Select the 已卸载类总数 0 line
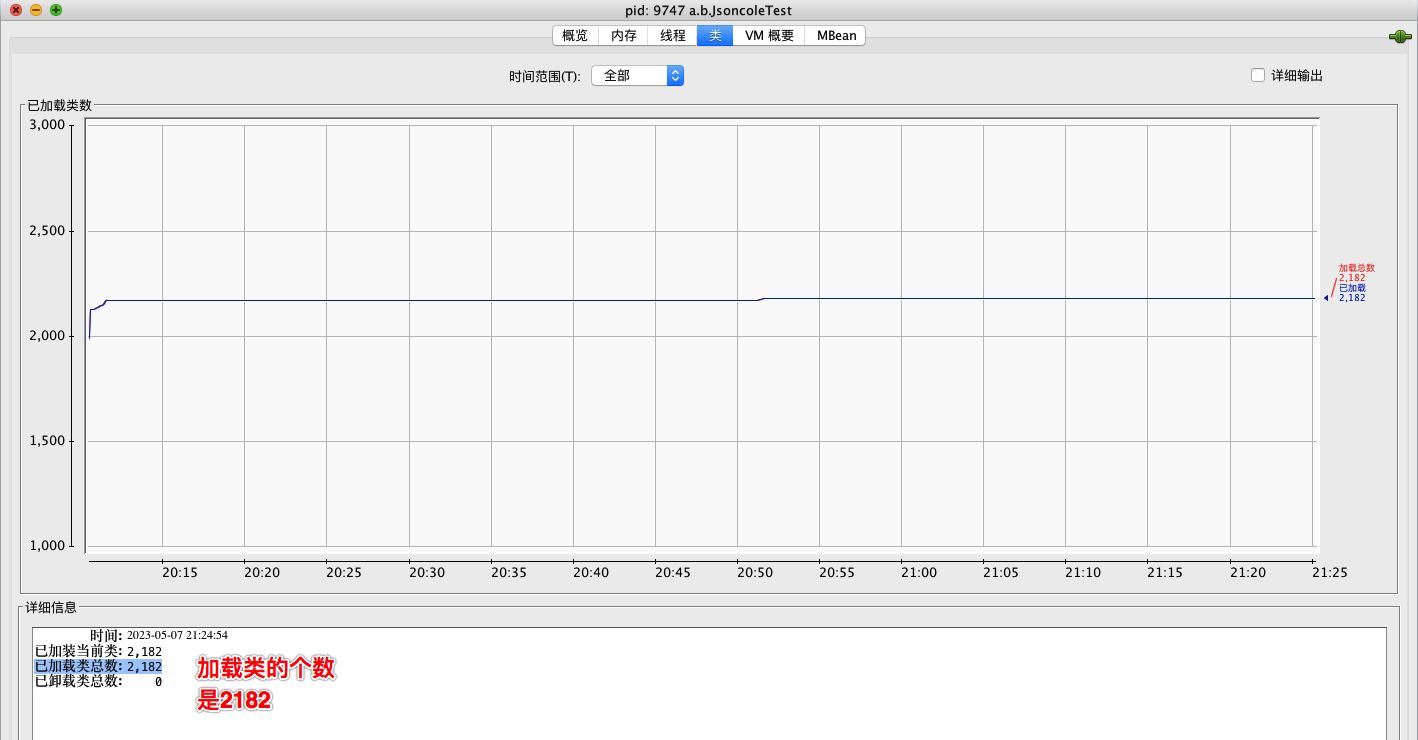This screenshot has width=1418, height=740. [x=98, y=681]
